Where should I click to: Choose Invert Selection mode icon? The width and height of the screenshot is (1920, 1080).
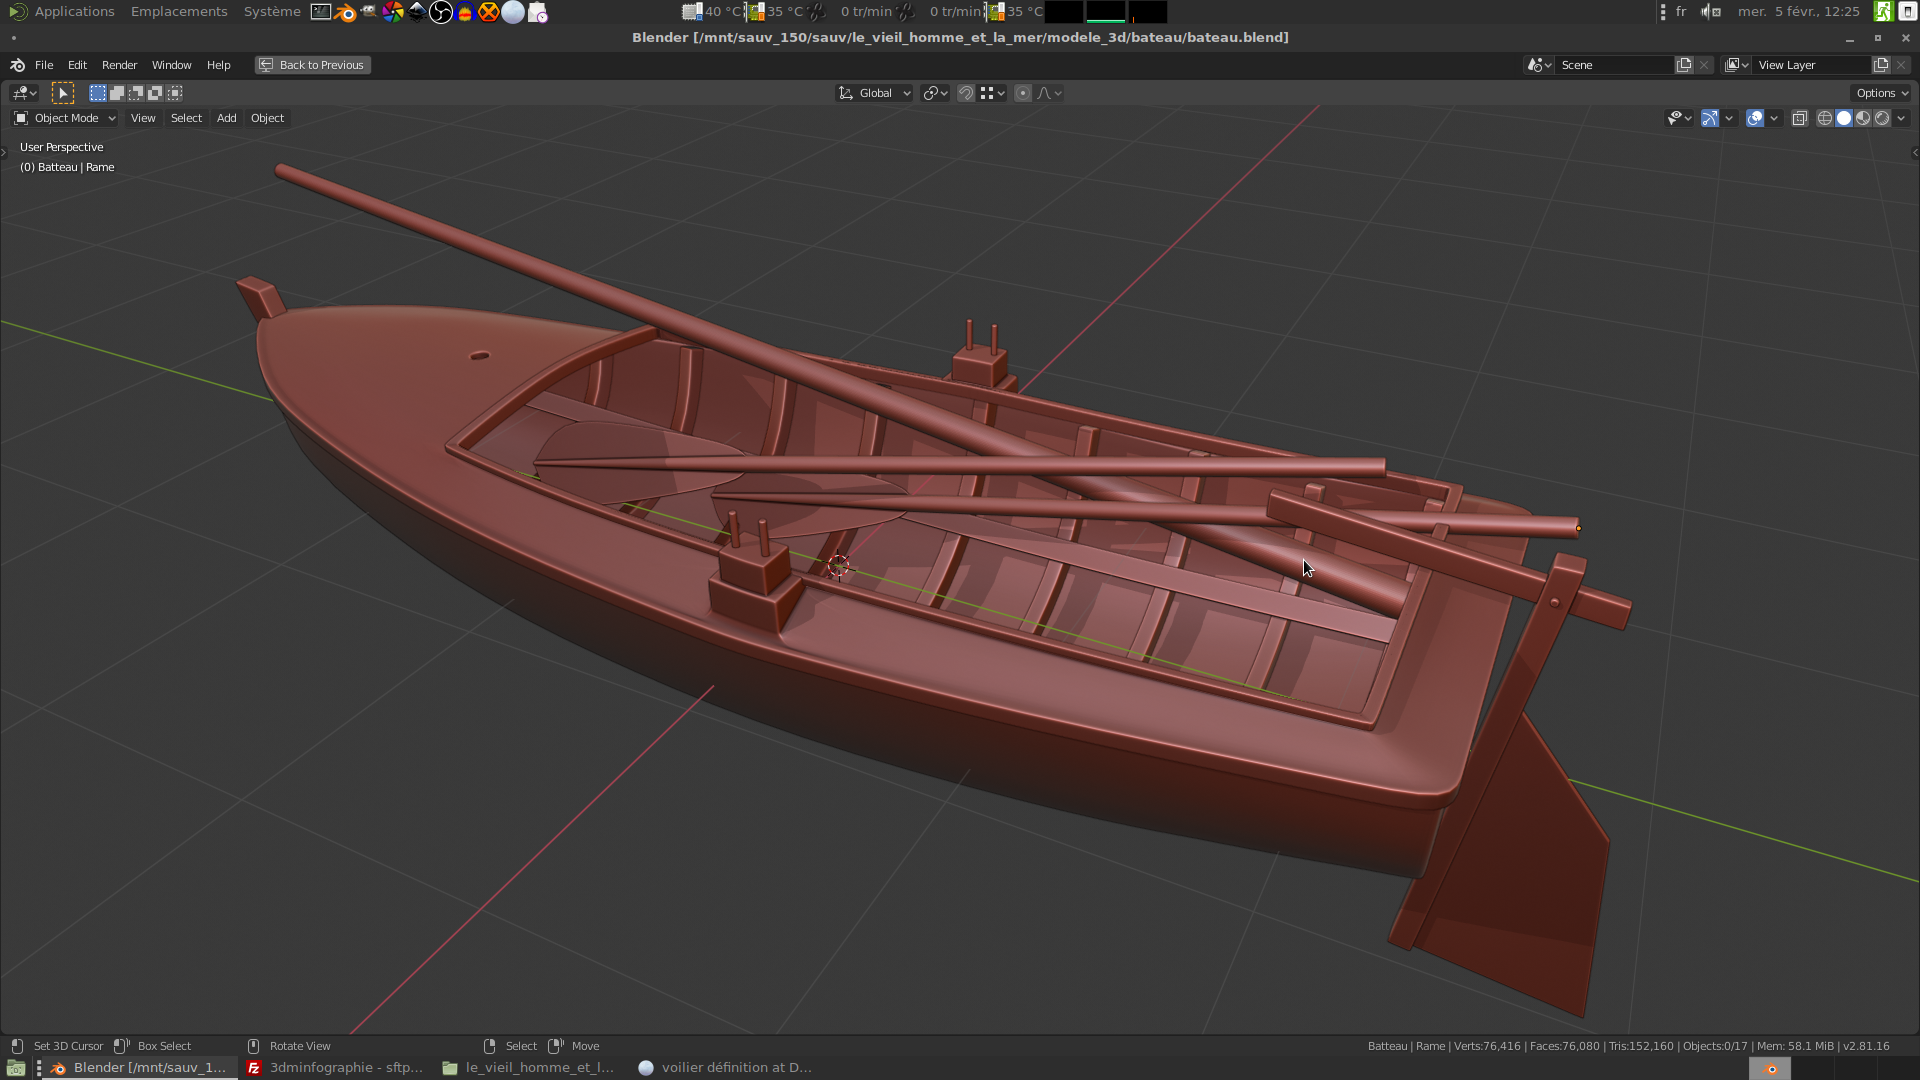click(x=155, y=93)
